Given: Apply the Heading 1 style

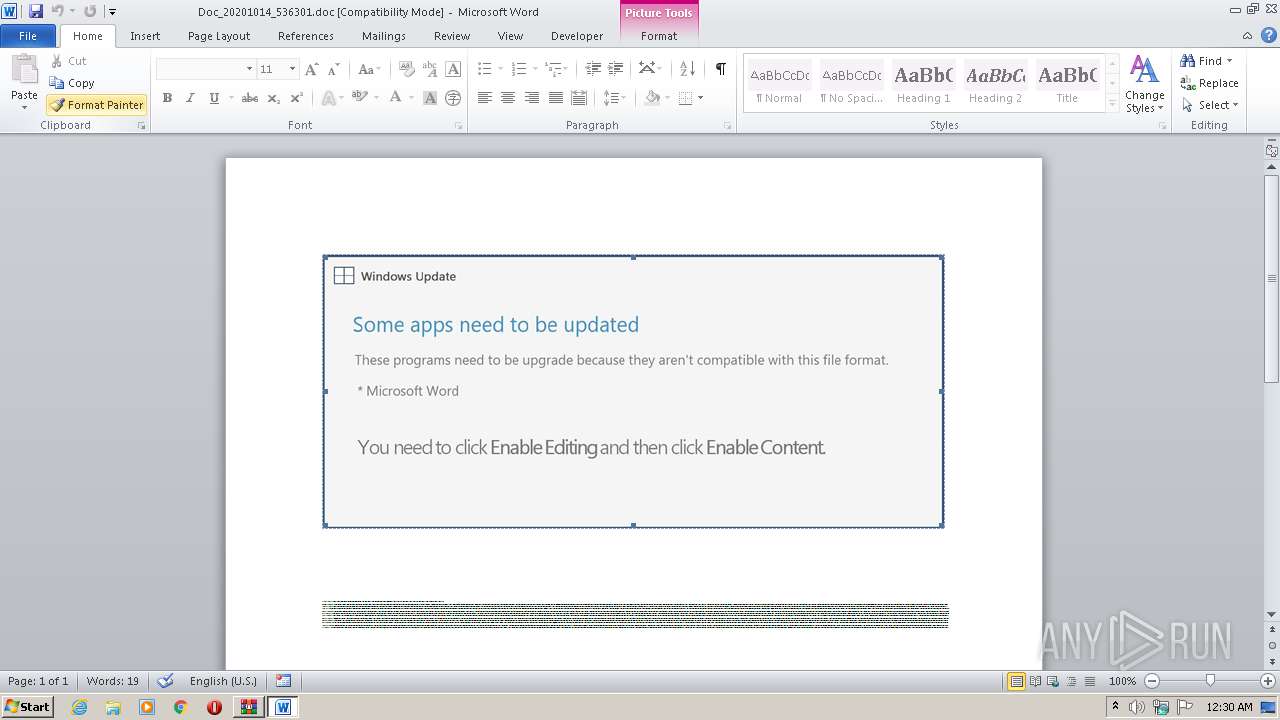Looking at the screenshot, I should 923,83.
